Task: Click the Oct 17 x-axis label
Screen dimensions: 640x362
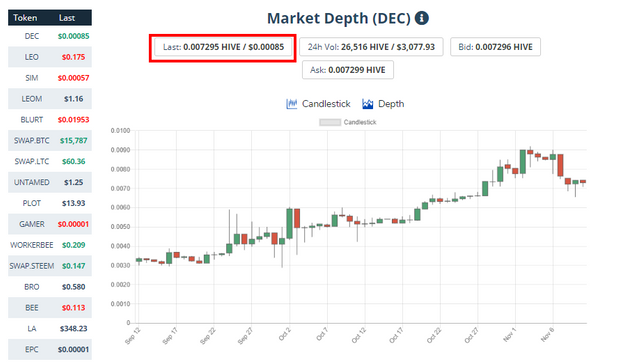Action: coord(396,335)
